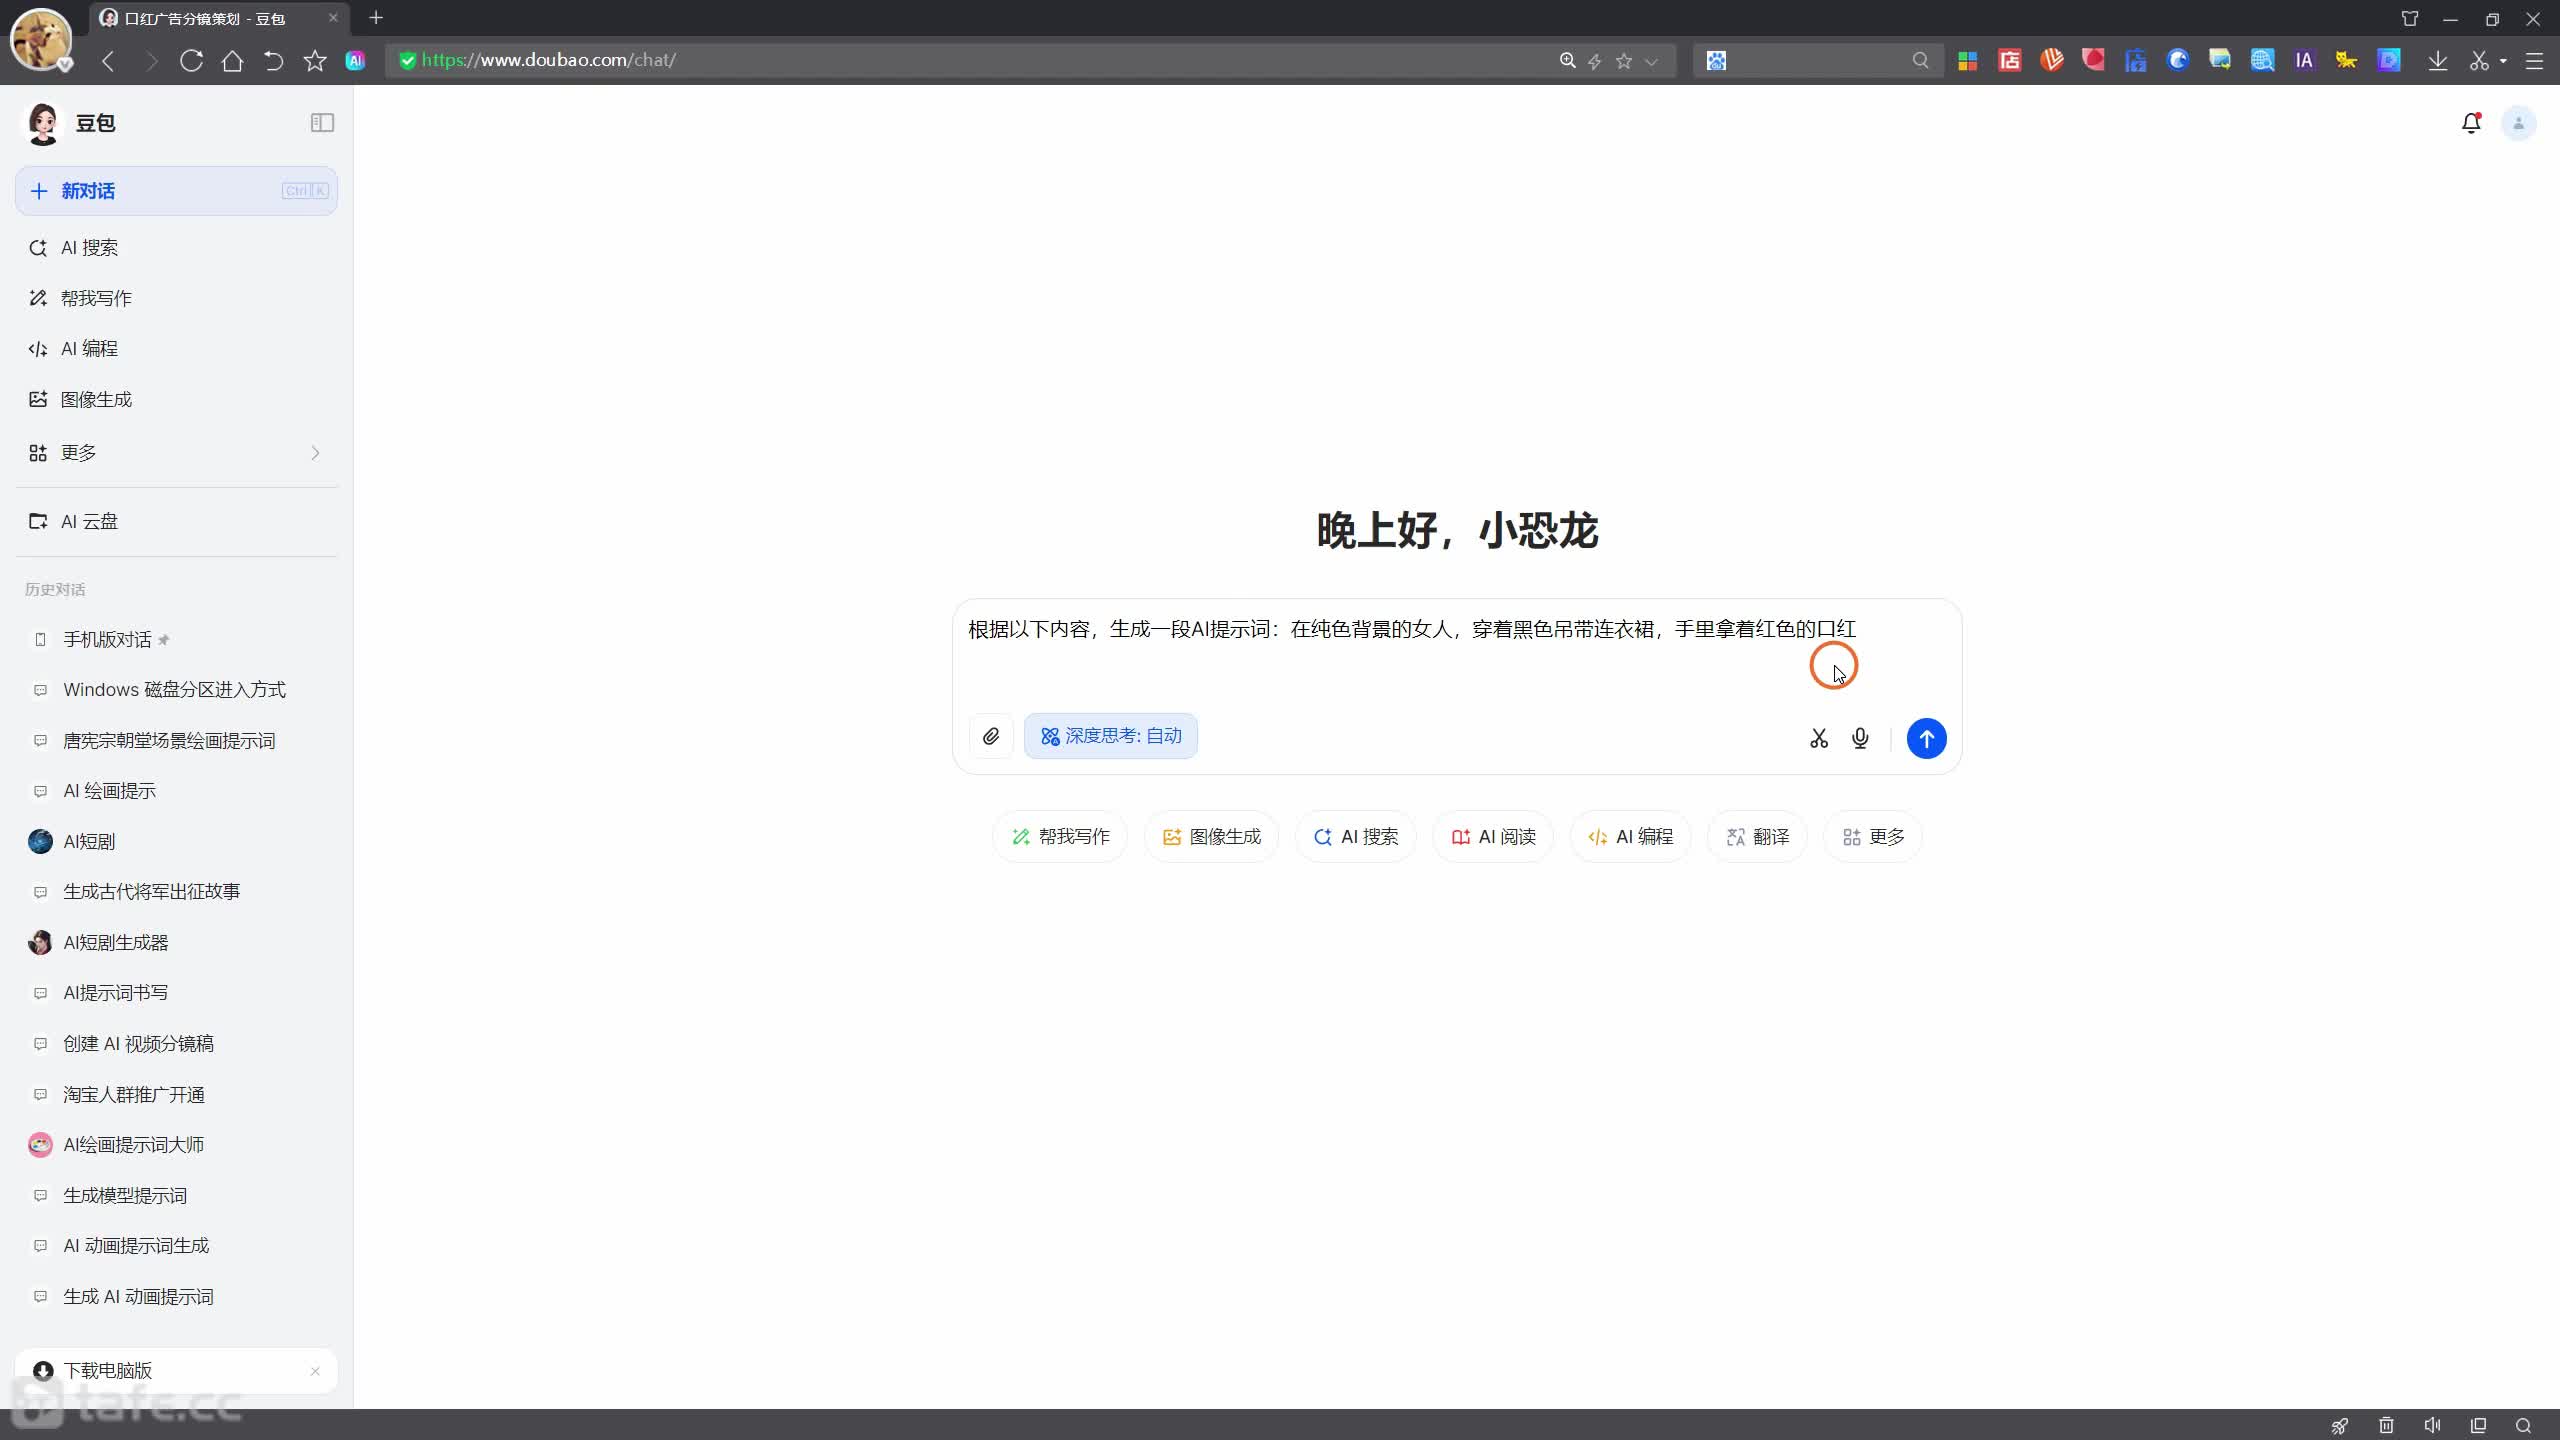Close the 口红广告分镜策划 tab
The height and width of the screenshot is (1440, 2560).
(333, 18)
